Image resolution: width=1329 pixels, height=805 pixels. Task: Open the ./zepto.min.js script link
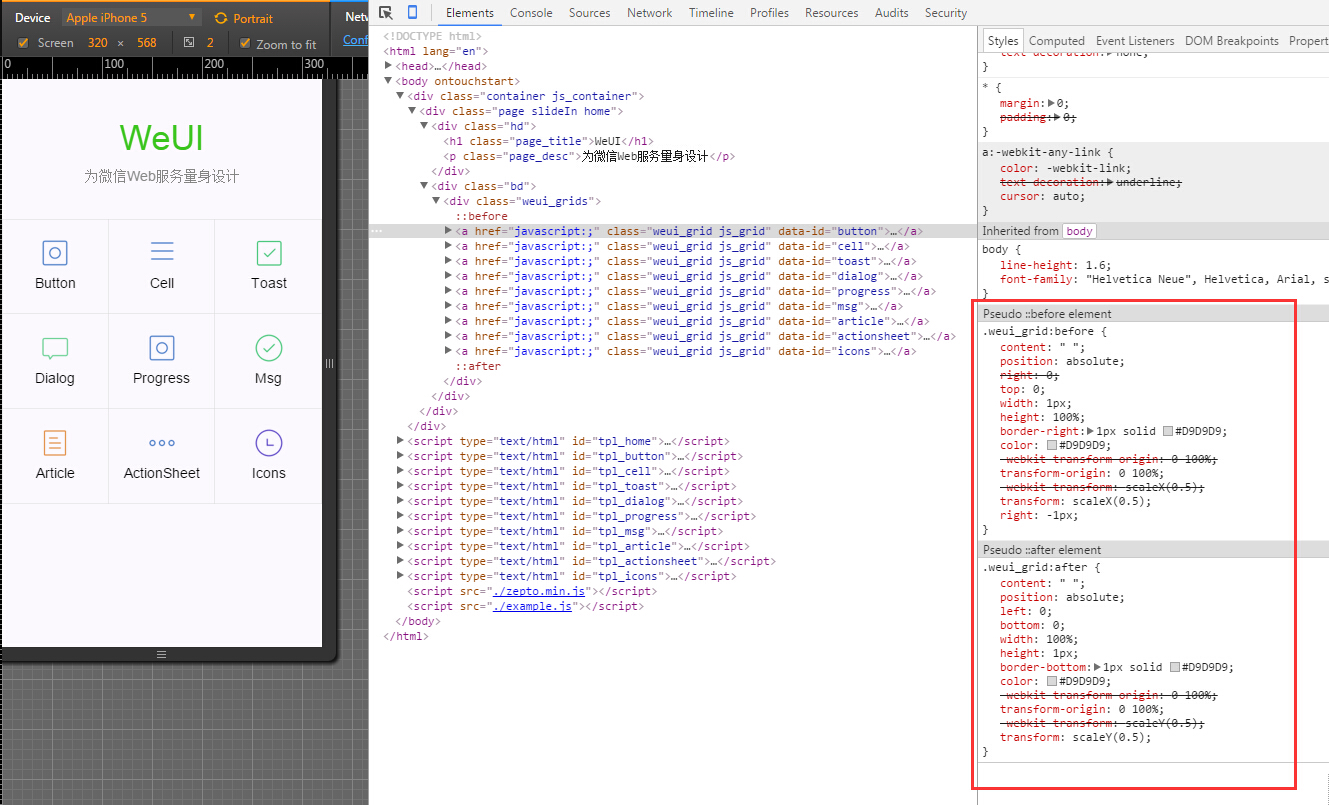click(x=538, y=591)
